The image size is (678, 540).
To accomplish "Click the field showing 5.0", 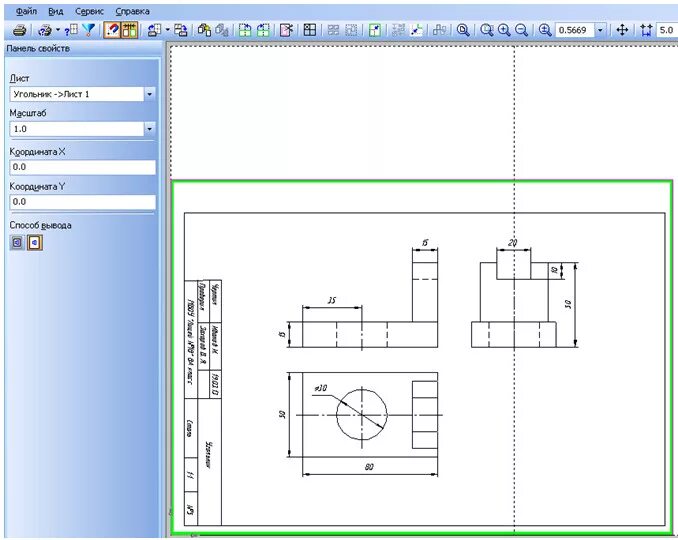I will pos(667,30).
